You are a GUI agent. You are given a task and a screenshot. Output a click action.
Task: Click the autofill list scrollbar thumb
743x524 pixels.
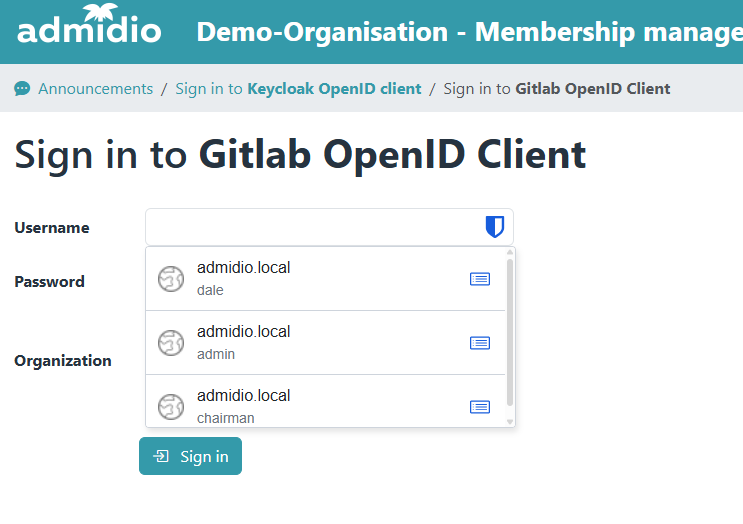point(510,330)
